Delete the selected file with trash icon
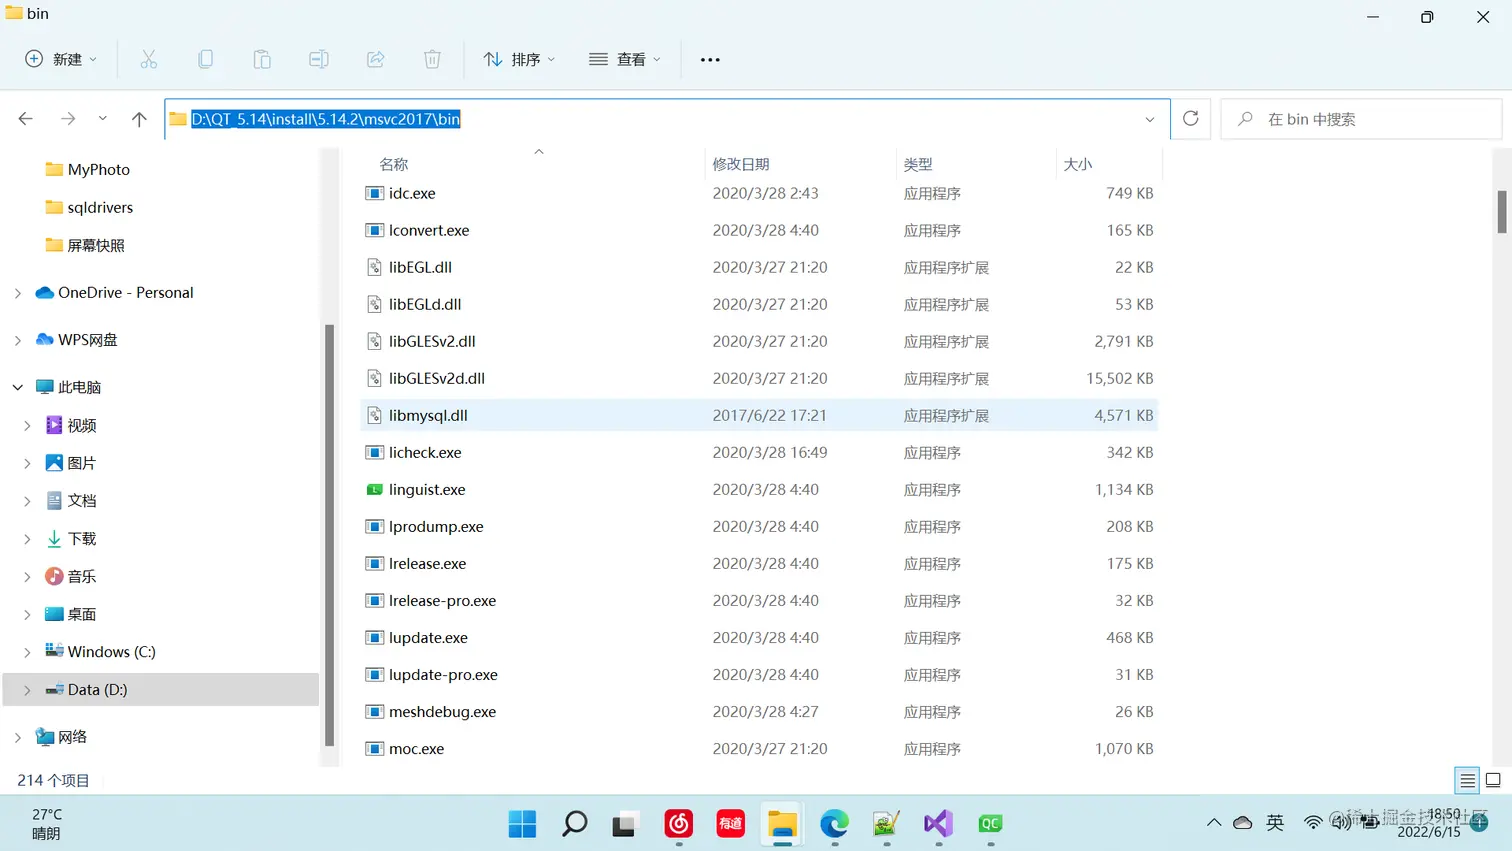Screen dimensions: 1512x851 click(432, 59)
